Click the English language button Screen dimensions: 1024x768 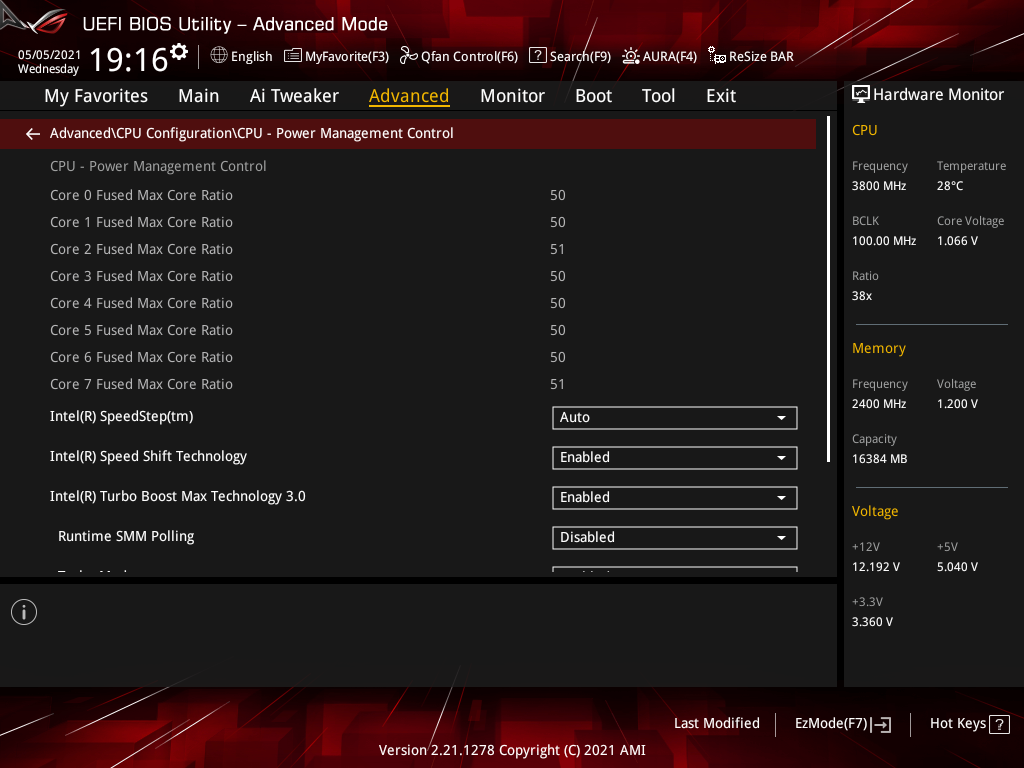[251, 56]
